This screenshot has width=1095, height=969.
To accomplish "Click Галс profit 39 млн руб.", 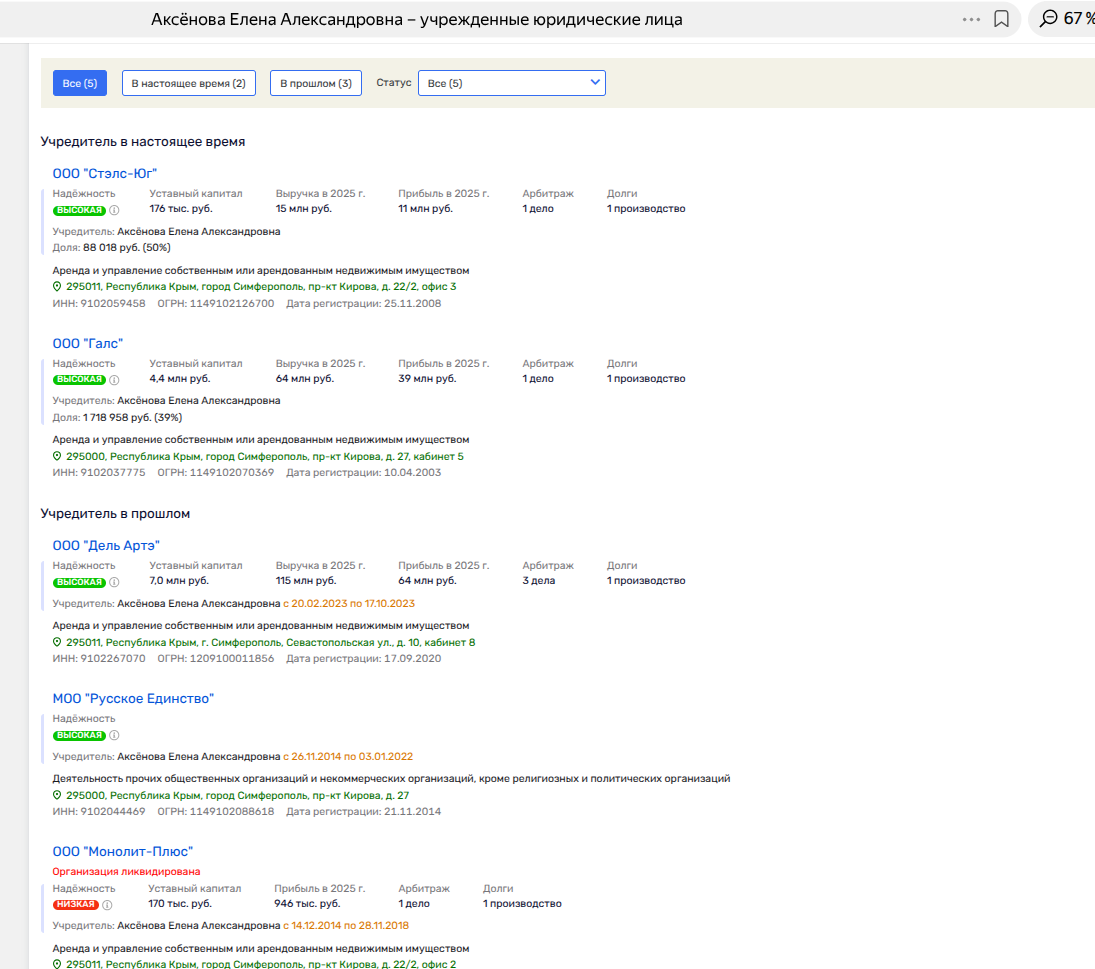I will [427, 378].
